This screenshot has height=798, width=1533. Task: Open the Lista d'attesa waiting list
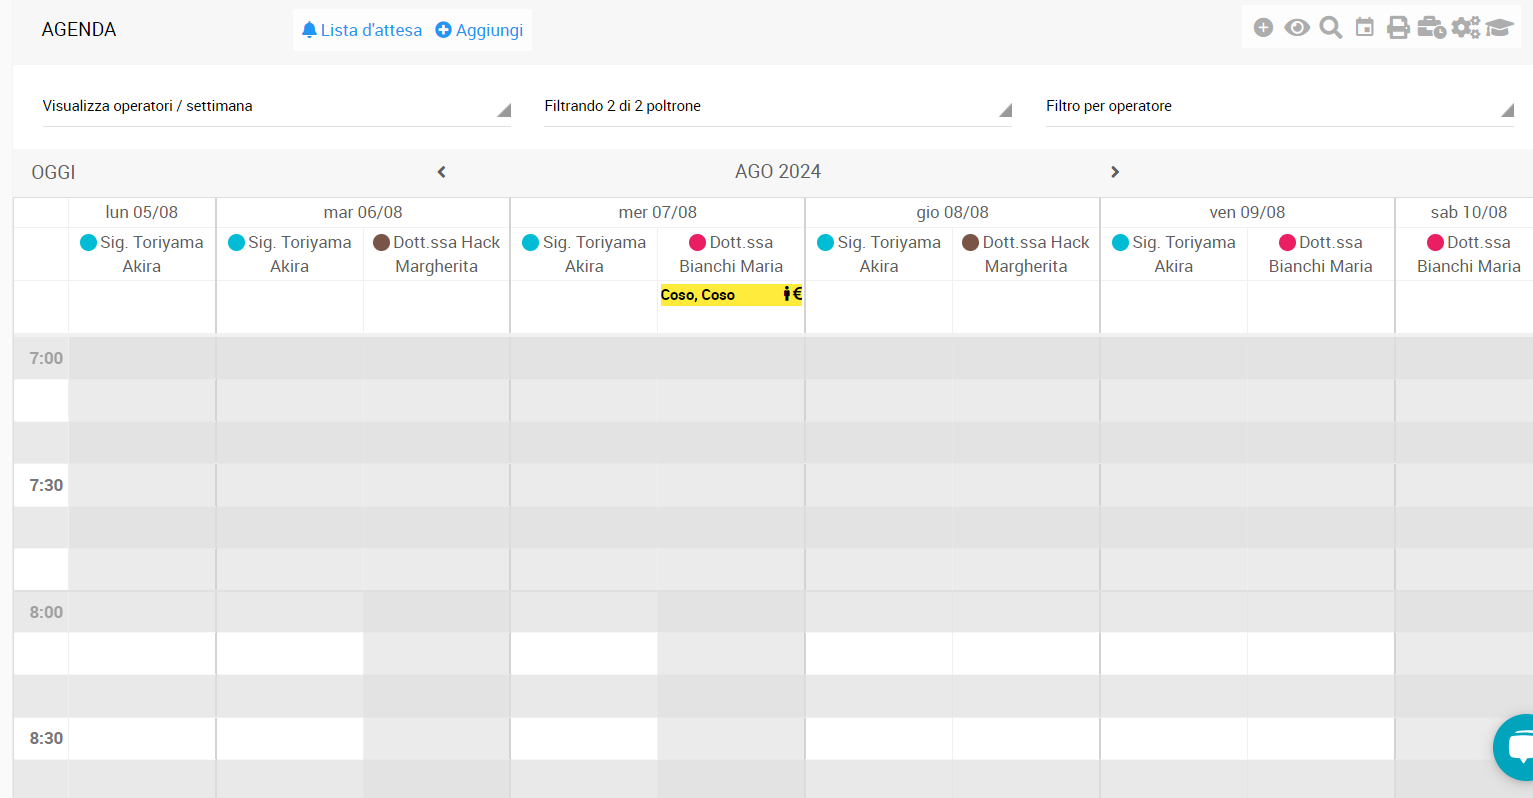coord(362,30)
